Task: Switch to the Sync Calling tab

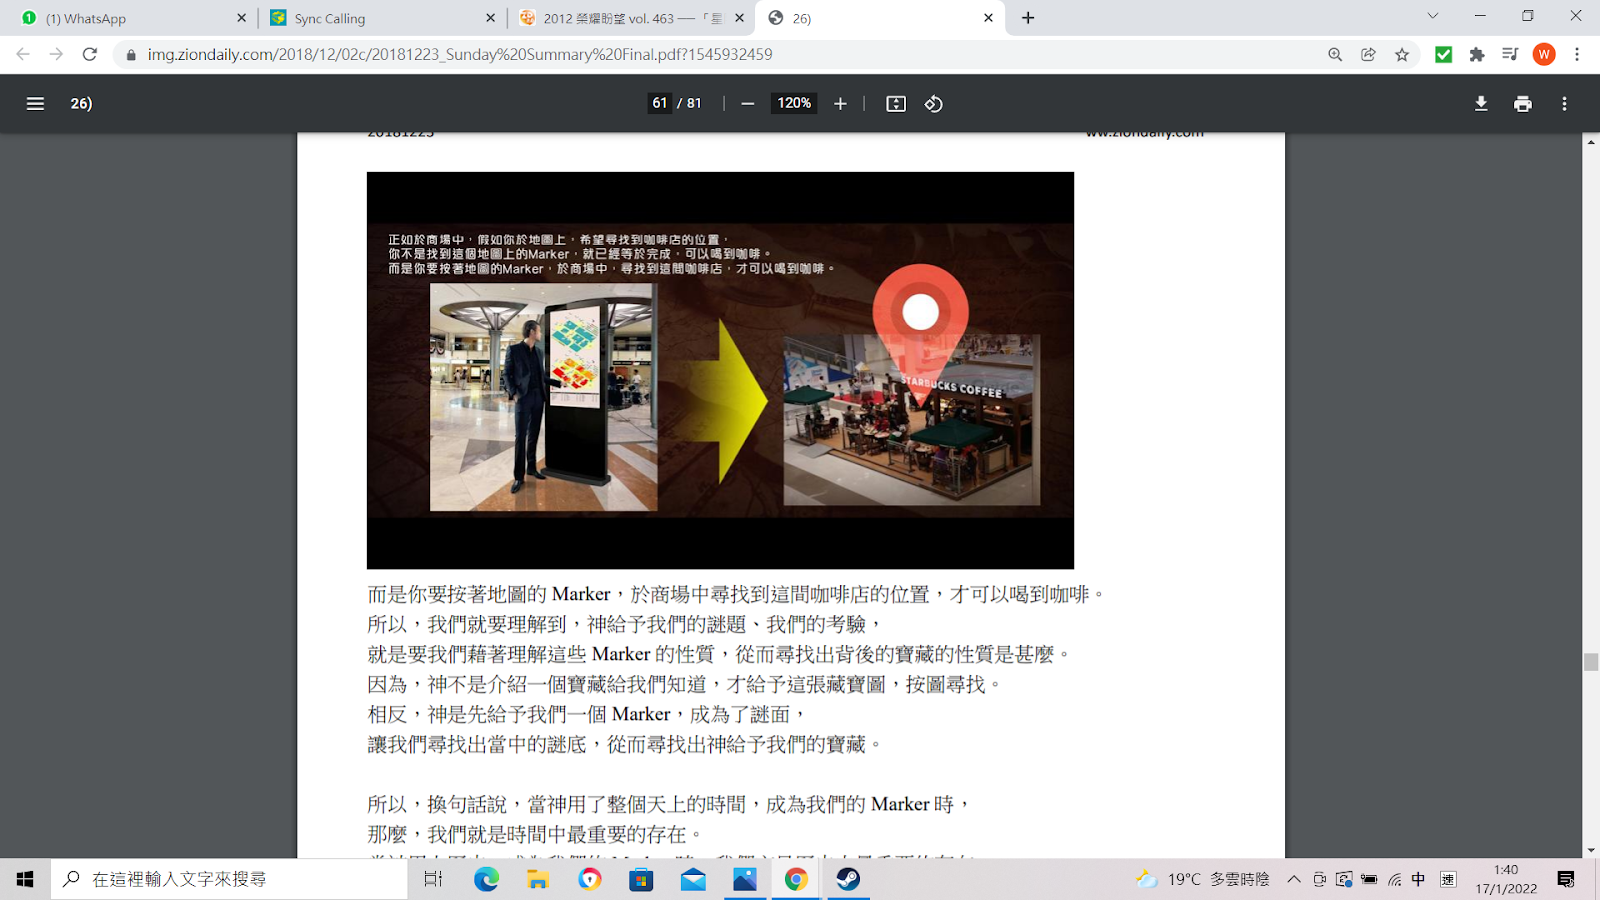Action: click(380, 18)
